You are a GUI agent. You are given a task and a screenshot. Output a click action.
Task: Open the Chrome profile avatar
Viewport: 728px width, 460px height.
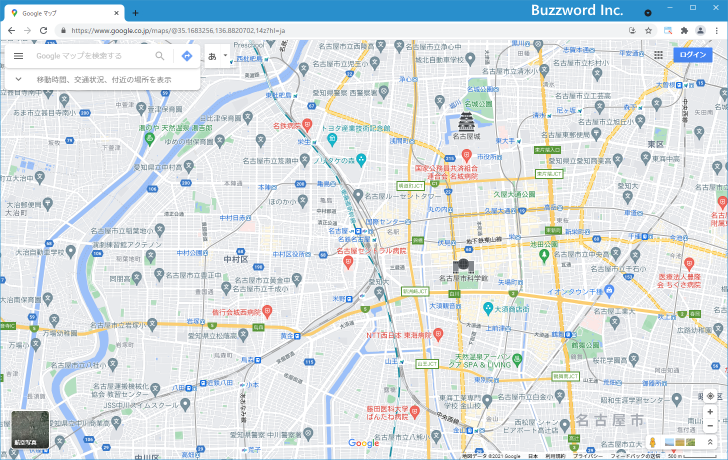click(x=700, y=31)
